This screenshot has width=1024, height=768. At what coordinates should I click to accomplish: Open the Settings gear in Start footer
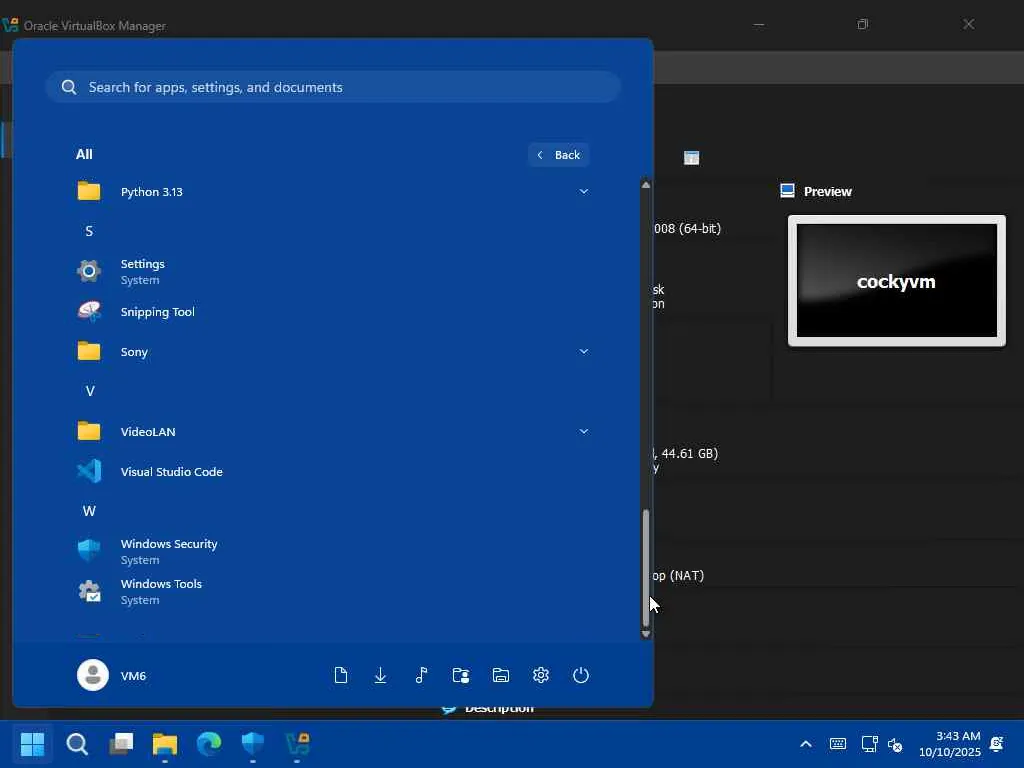tap(541, 675)
